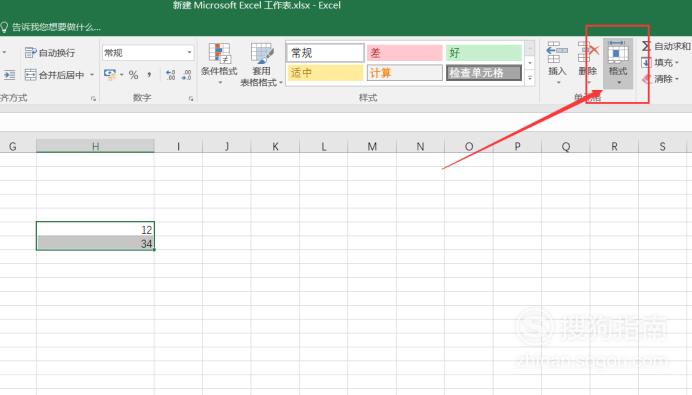
Task: Open the number format dialog launcher
Action: point(191,99)
